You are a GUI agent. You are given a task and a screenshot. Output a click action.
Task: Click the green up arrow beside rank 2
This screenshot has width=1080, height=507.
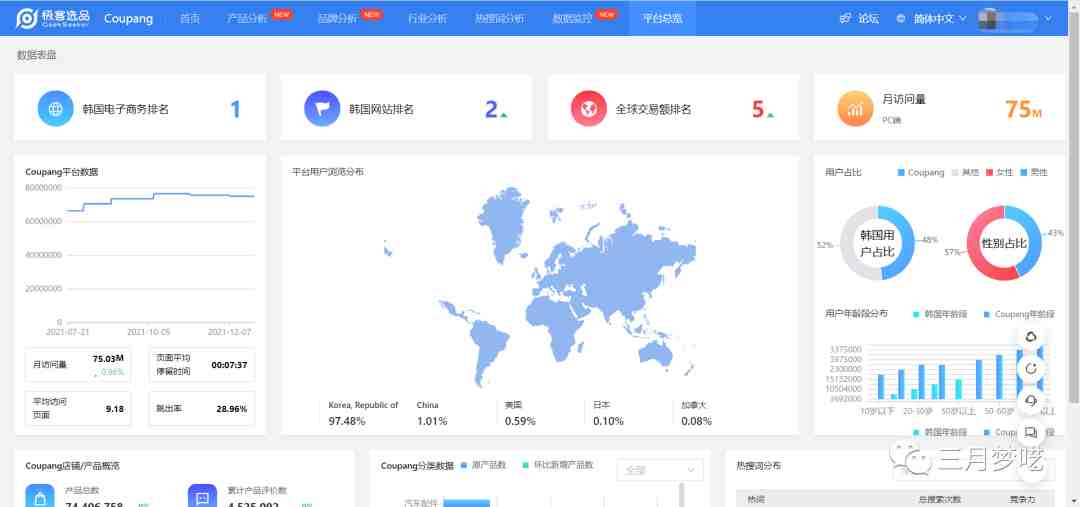tap(504, 114)
